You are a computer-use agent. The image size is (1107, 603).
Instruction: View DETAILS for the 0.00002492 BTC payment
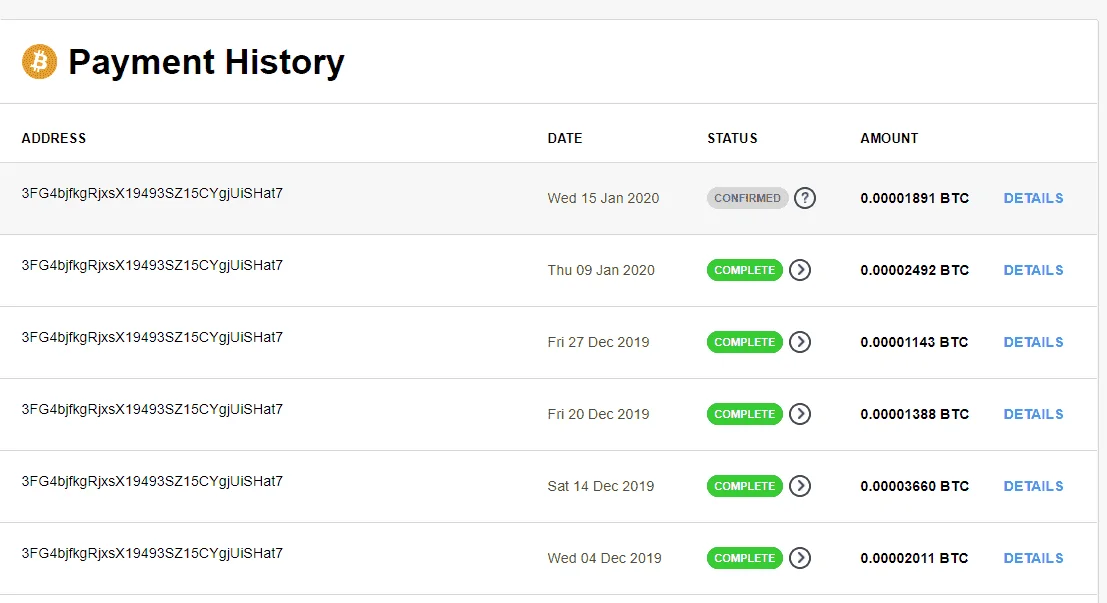[x=1034, y=270]
